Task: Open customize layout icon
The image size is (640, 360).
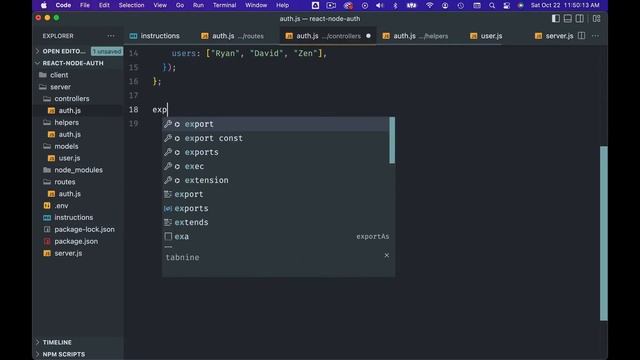Action: tap(596, 19)
